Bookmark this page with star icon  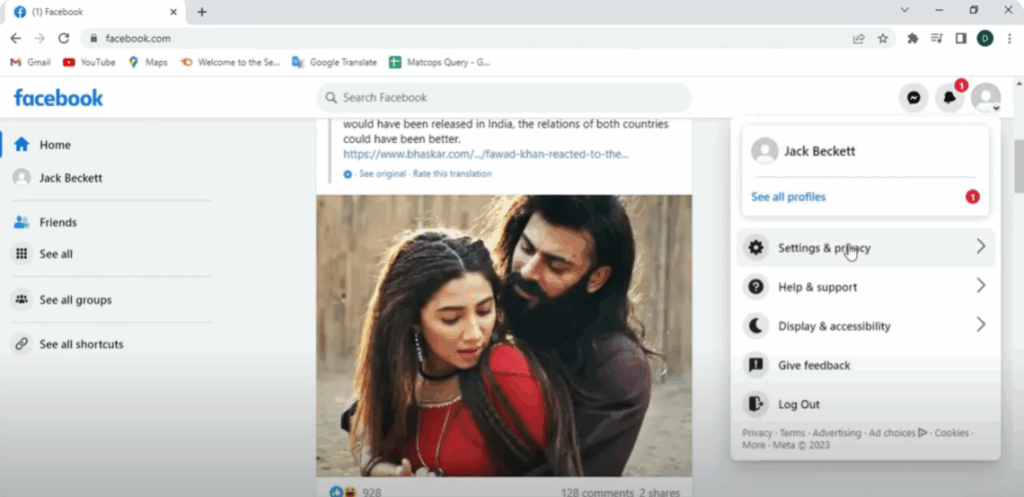883,38
